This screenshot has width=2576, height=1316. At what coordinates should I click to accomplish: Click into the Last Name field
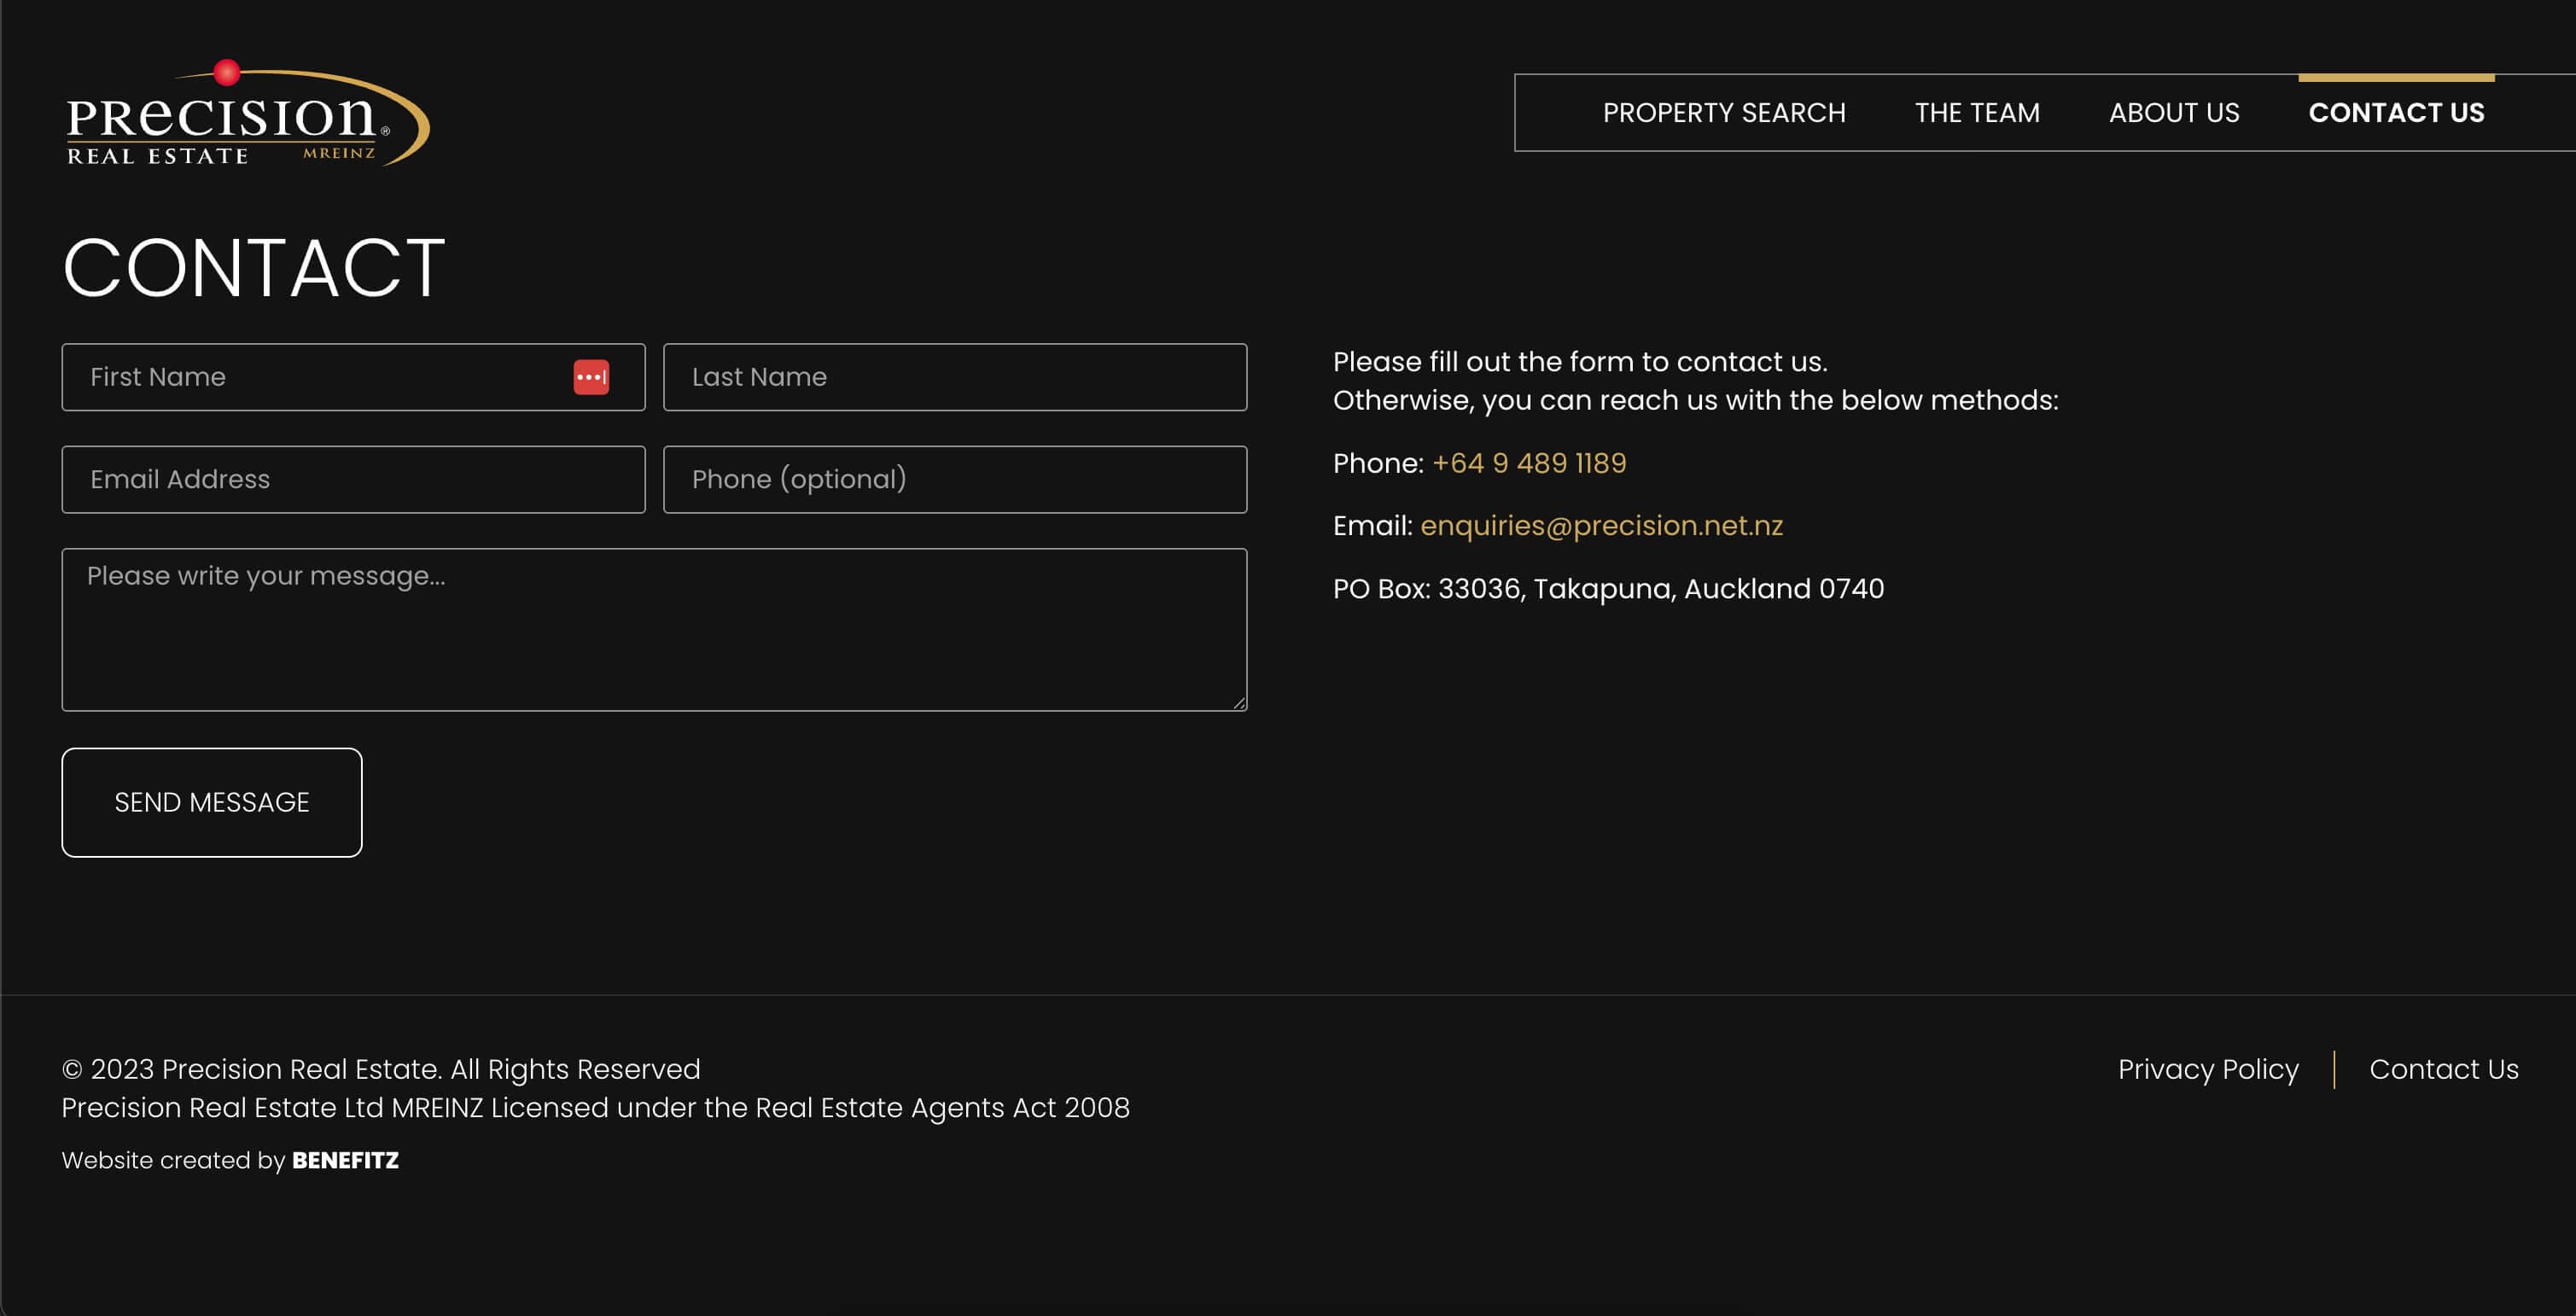point(954,377)
